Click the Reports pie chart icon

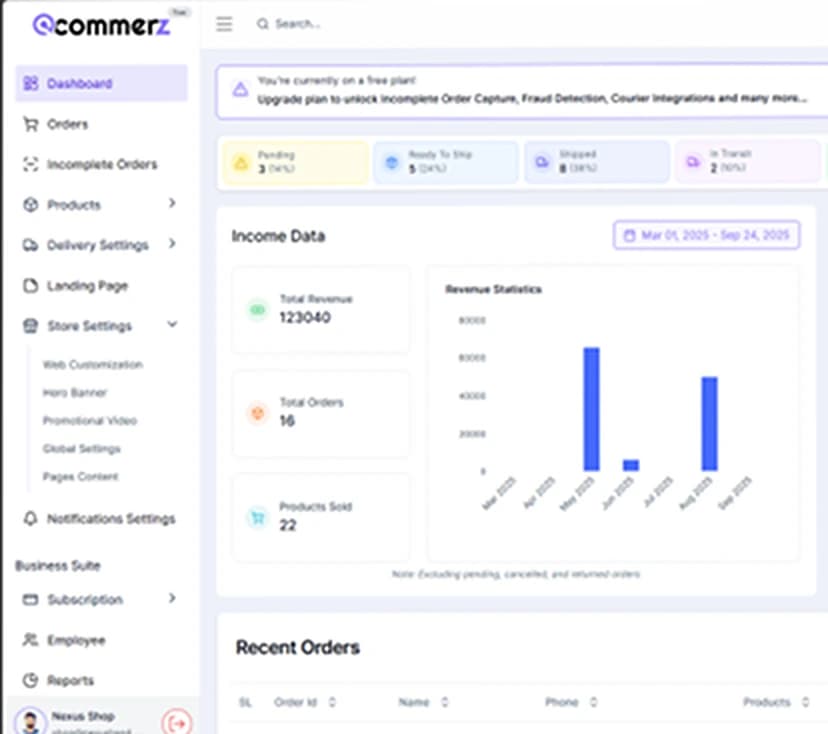pos(31,680)
